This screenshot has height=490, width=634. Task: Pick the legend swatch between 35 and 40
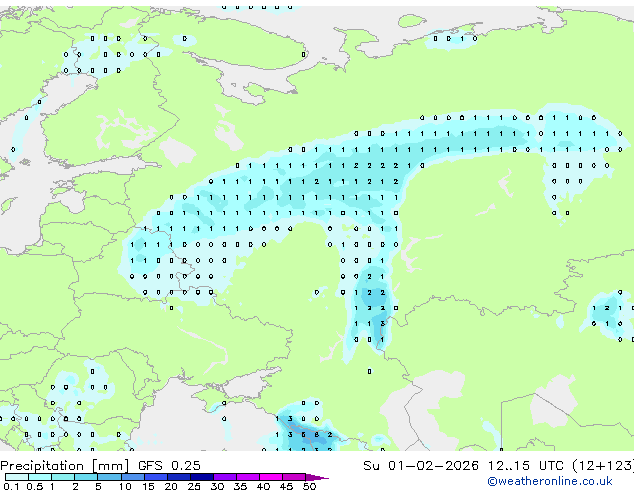[x=247, y=477]
